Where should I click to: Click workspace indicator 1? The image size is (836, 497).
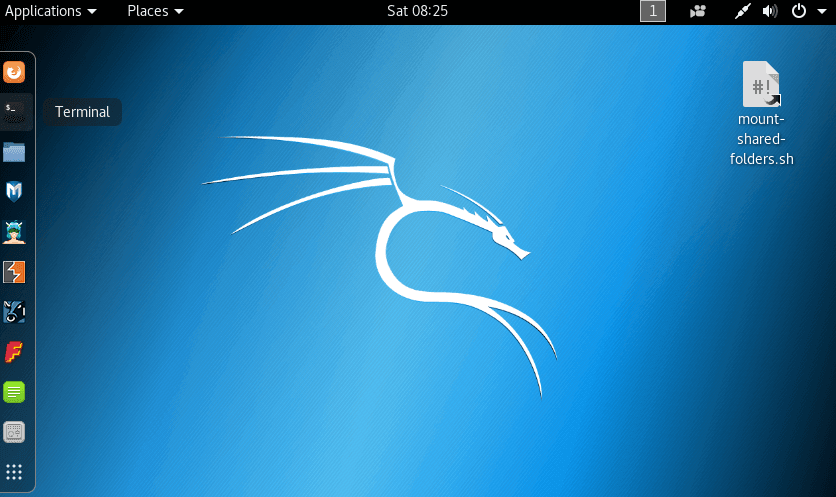(653, 11)
